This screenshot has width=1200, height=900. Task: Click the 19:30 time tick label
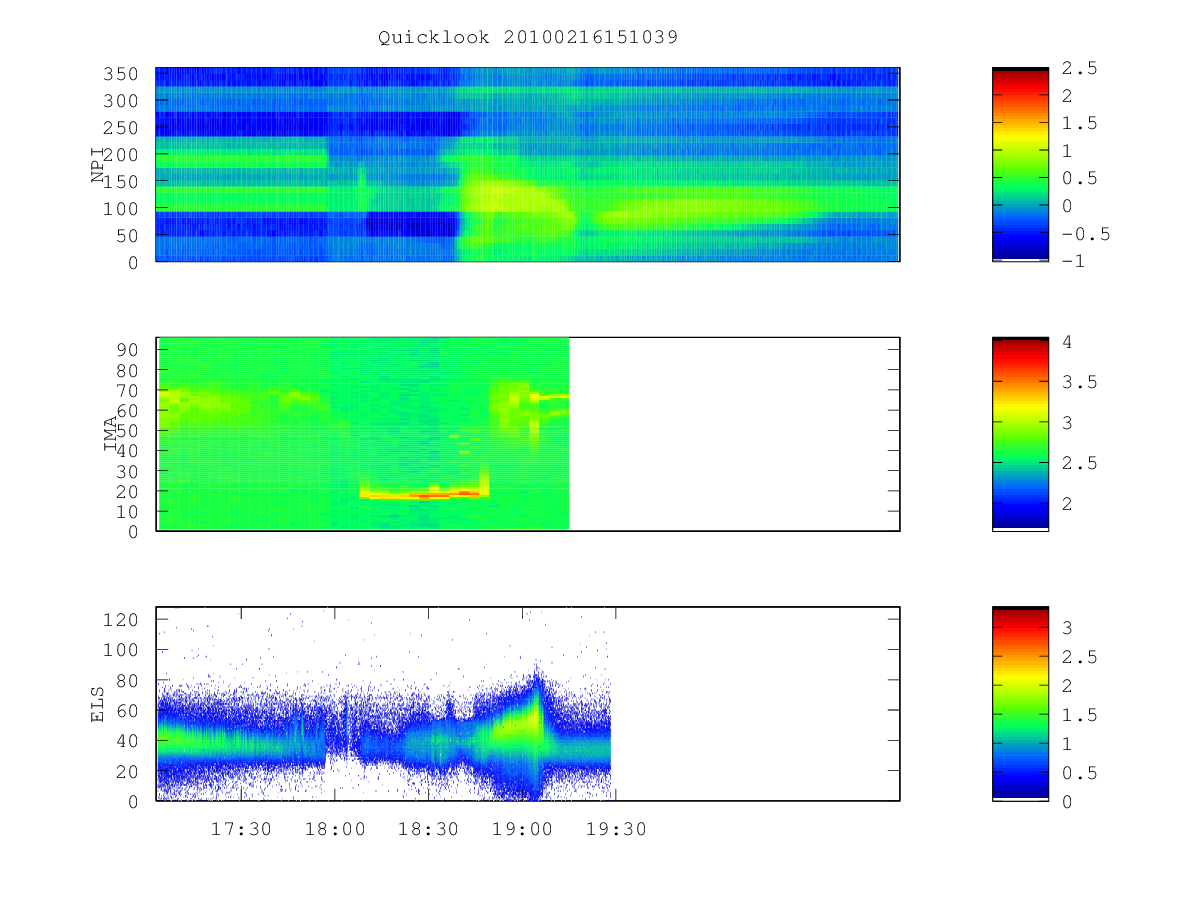coord(616,829)
